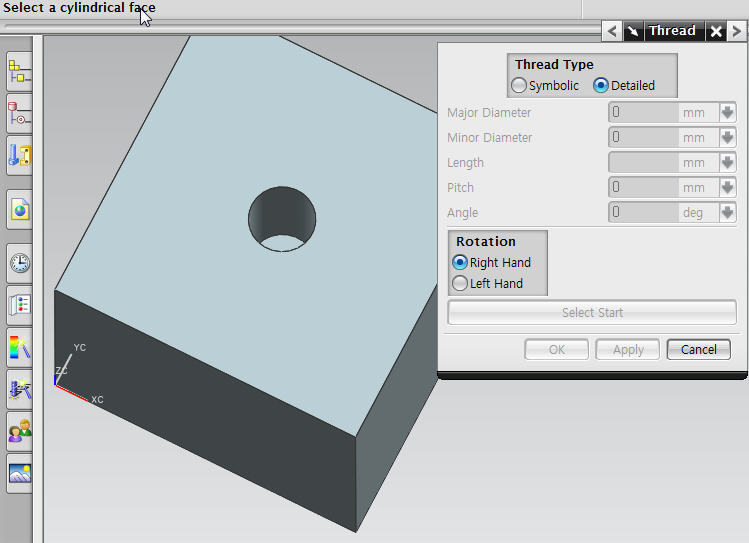
Task: Click the Cancel button
Action: 698,350
